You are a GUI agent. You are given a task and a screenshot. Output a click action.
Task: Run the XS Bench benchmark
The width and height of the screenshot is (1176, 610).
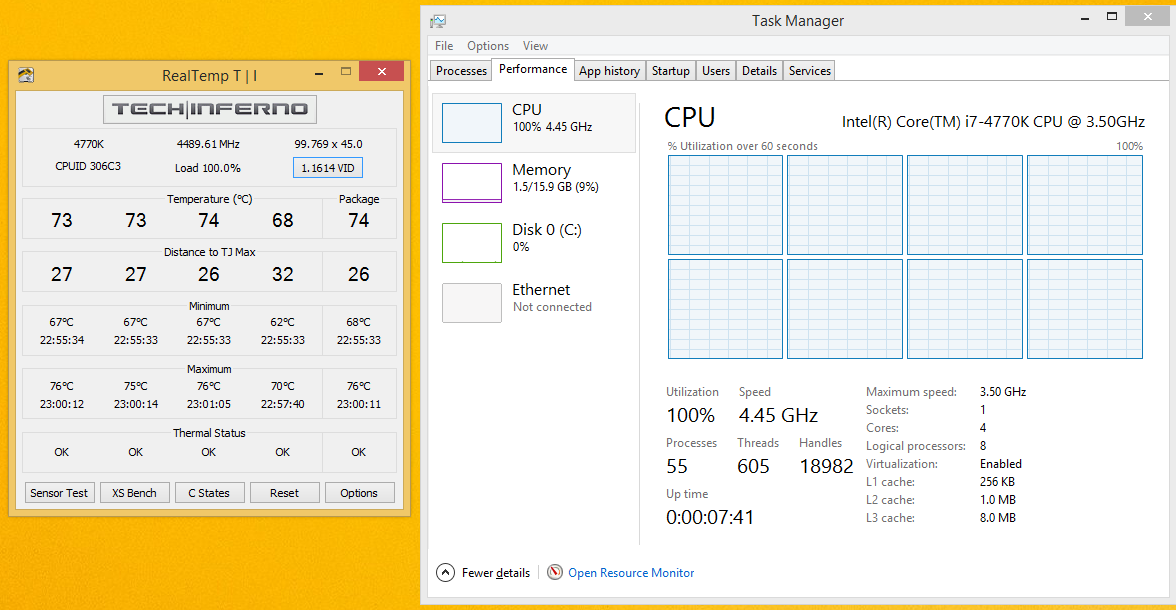click(135, 493)
